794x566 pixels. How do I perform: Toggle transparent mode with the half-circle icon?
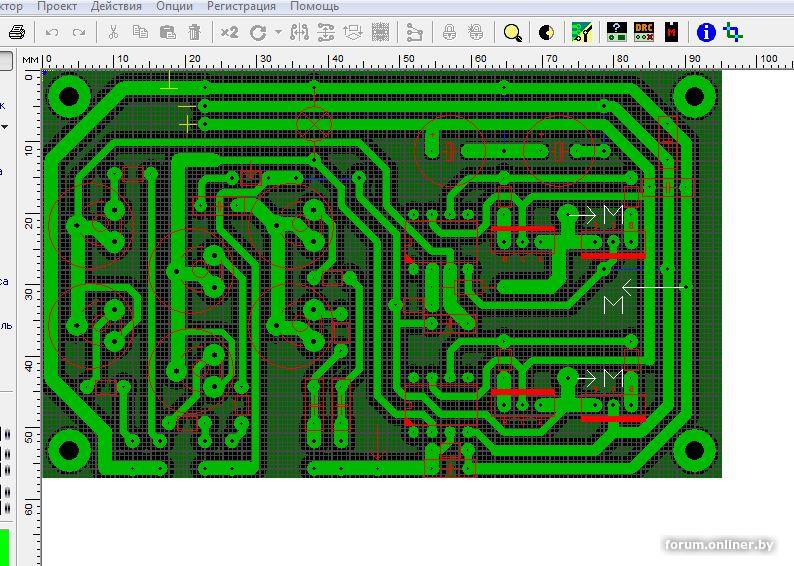coord(546,33)
